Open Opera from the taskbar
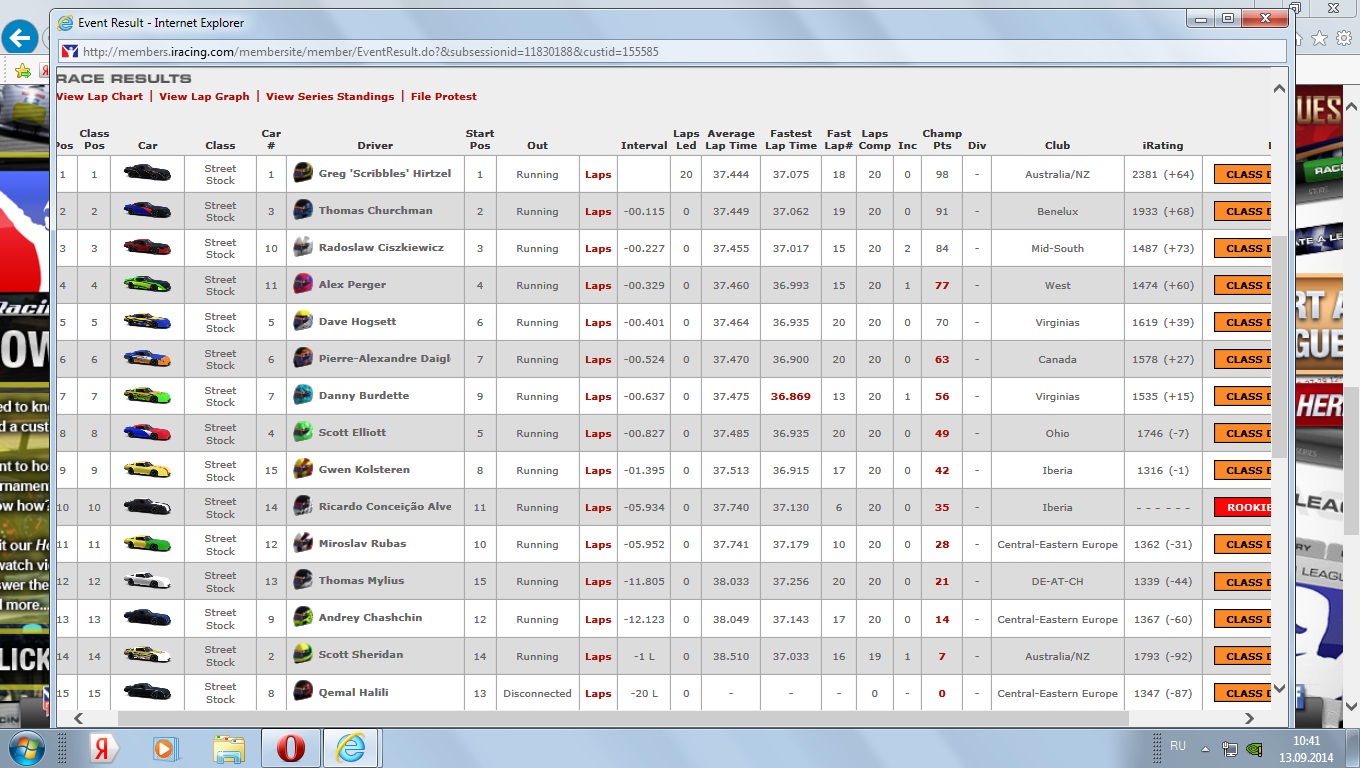This screenshot has width=1360, height=768. [x=290, y=748]
